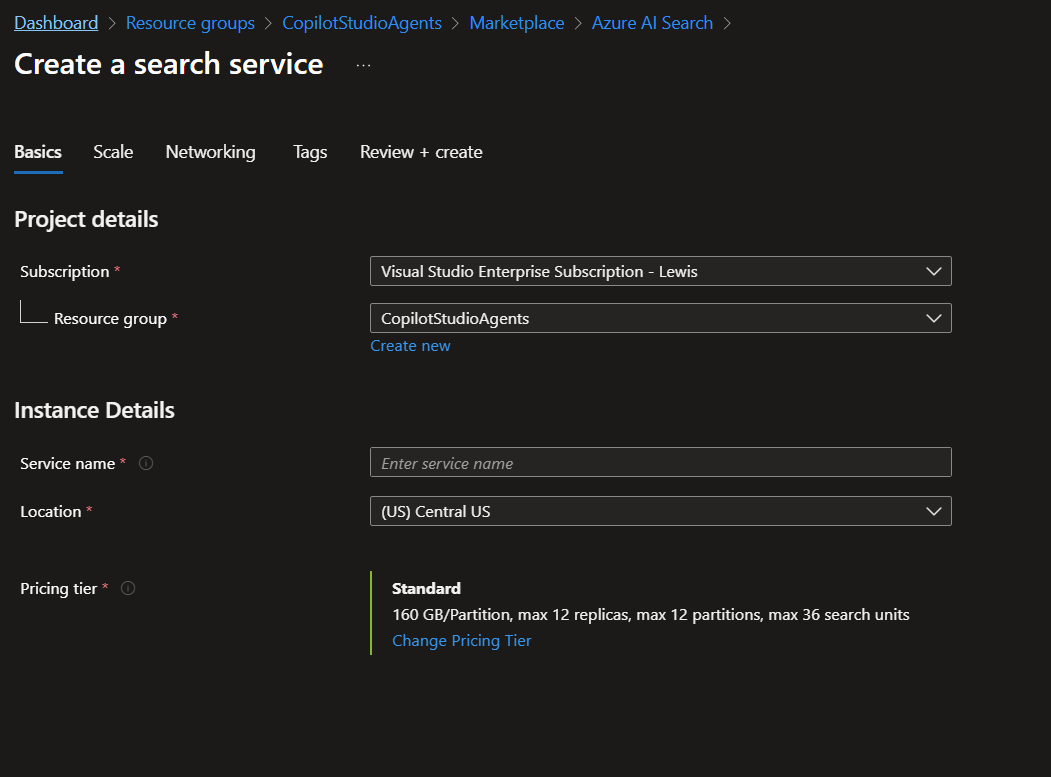This screenshot has height=777, width=1051.
Task: Click the Dashboard breadcrumb link
Action: pos(55,22)
